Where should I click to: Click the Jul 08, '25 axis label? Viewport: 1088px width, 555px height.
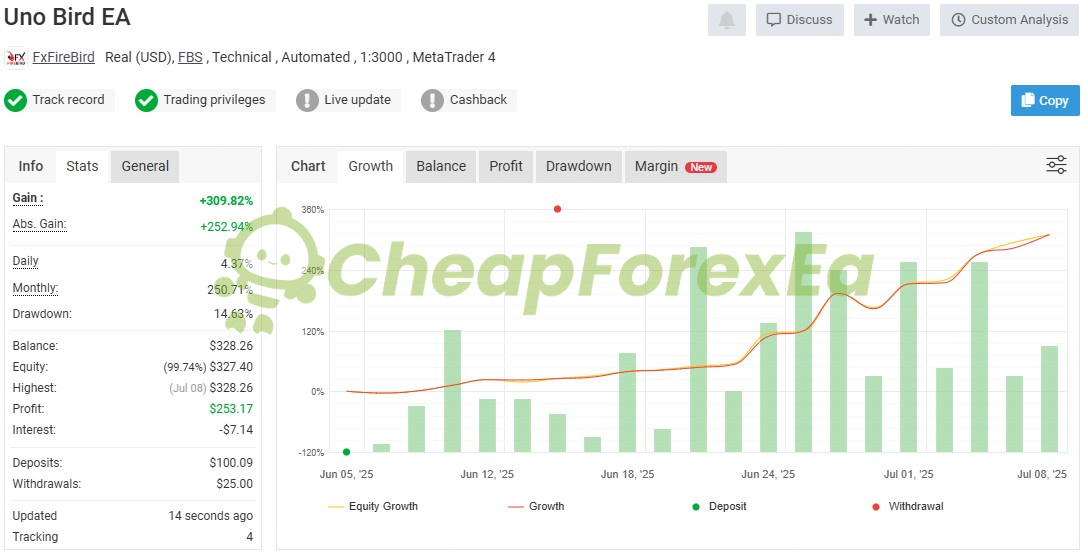pos(1042,475)
